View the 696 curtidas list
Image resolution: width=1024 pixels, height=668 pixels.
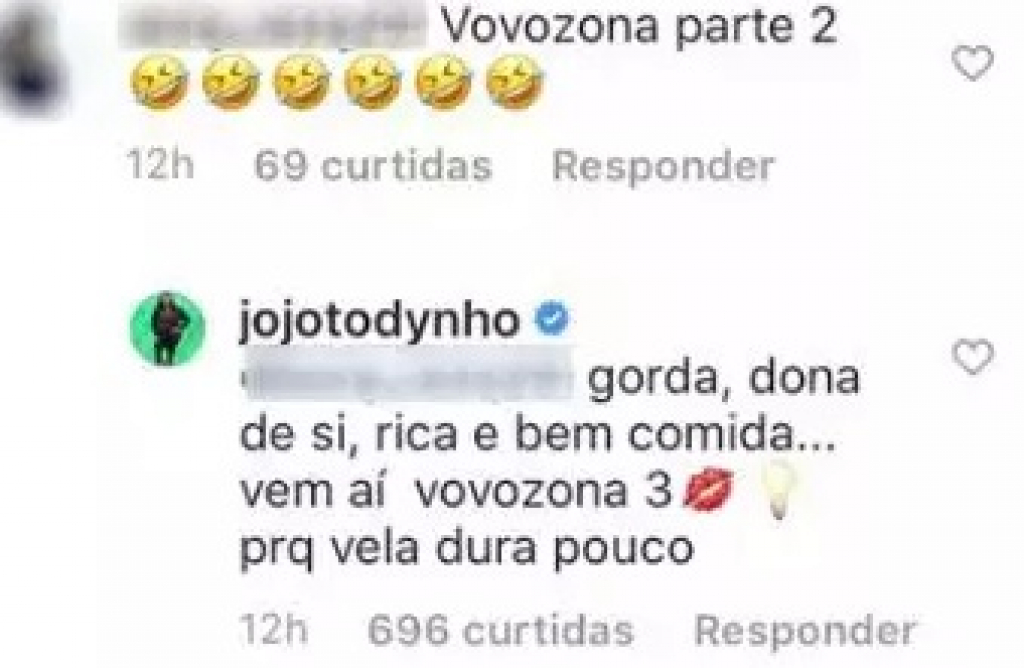(x=500, y=630)
